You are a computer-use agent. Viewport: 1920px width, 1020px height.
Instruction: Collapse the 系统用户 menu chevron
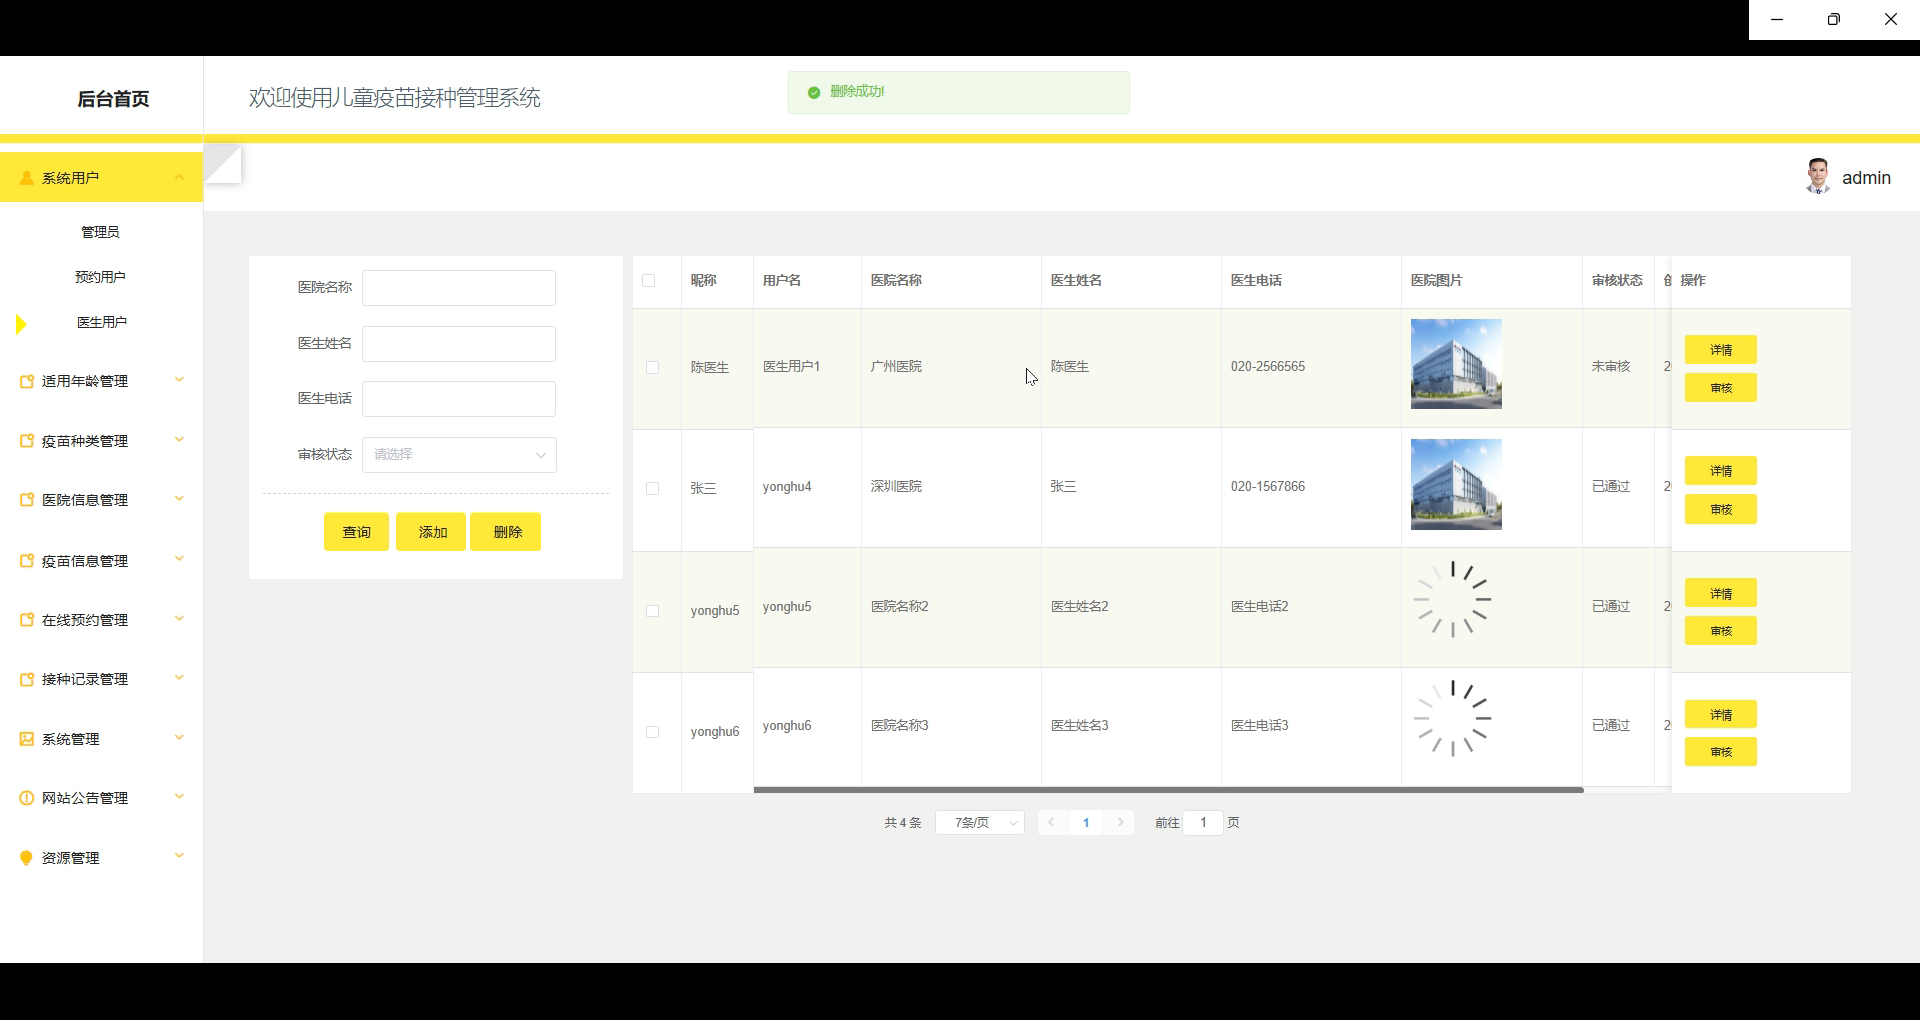(180, 177)
